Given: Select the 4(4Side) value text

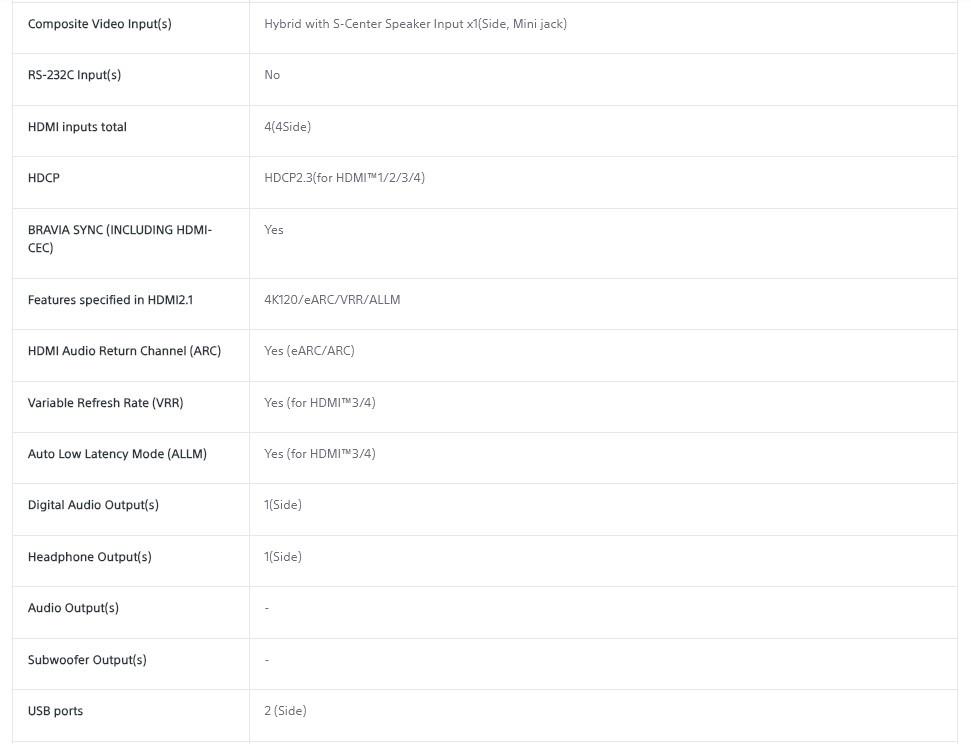Looking at the screenshot, I should tap(287, 127).
